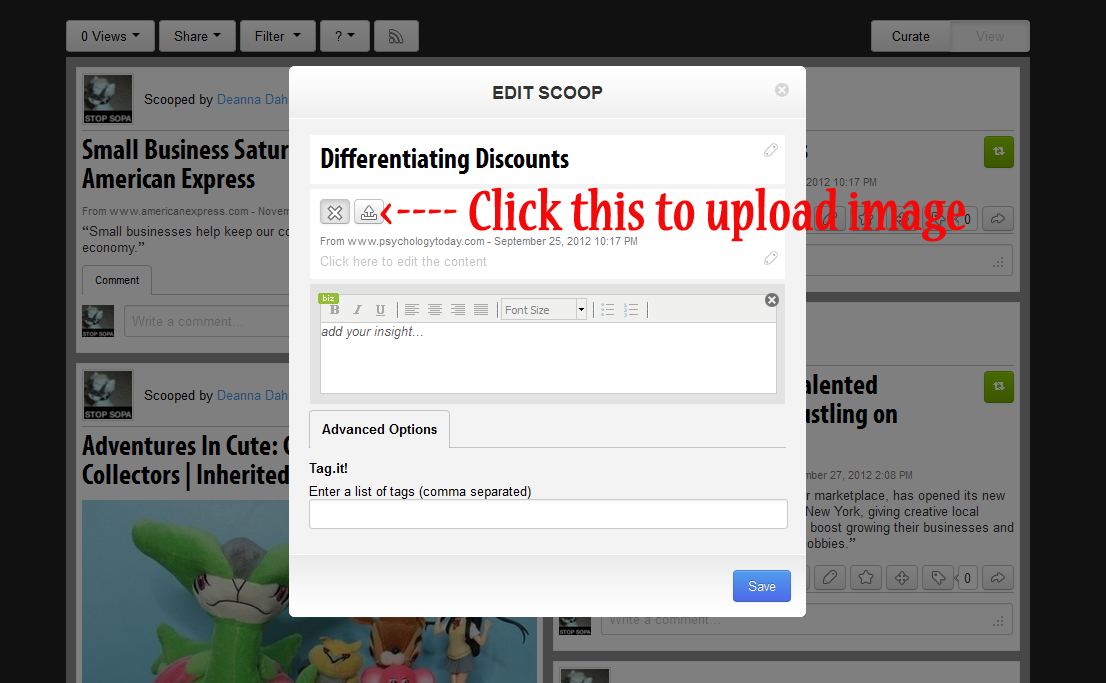Close the Edit Scoop dialog

coord(782,90)
